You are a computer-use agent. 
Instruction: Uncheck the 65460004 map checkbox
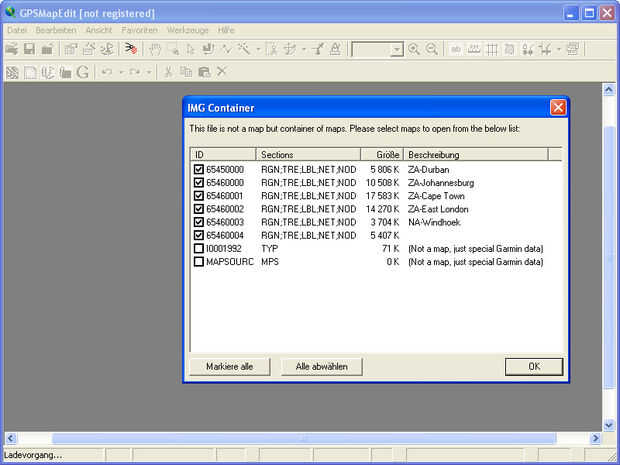198,235
